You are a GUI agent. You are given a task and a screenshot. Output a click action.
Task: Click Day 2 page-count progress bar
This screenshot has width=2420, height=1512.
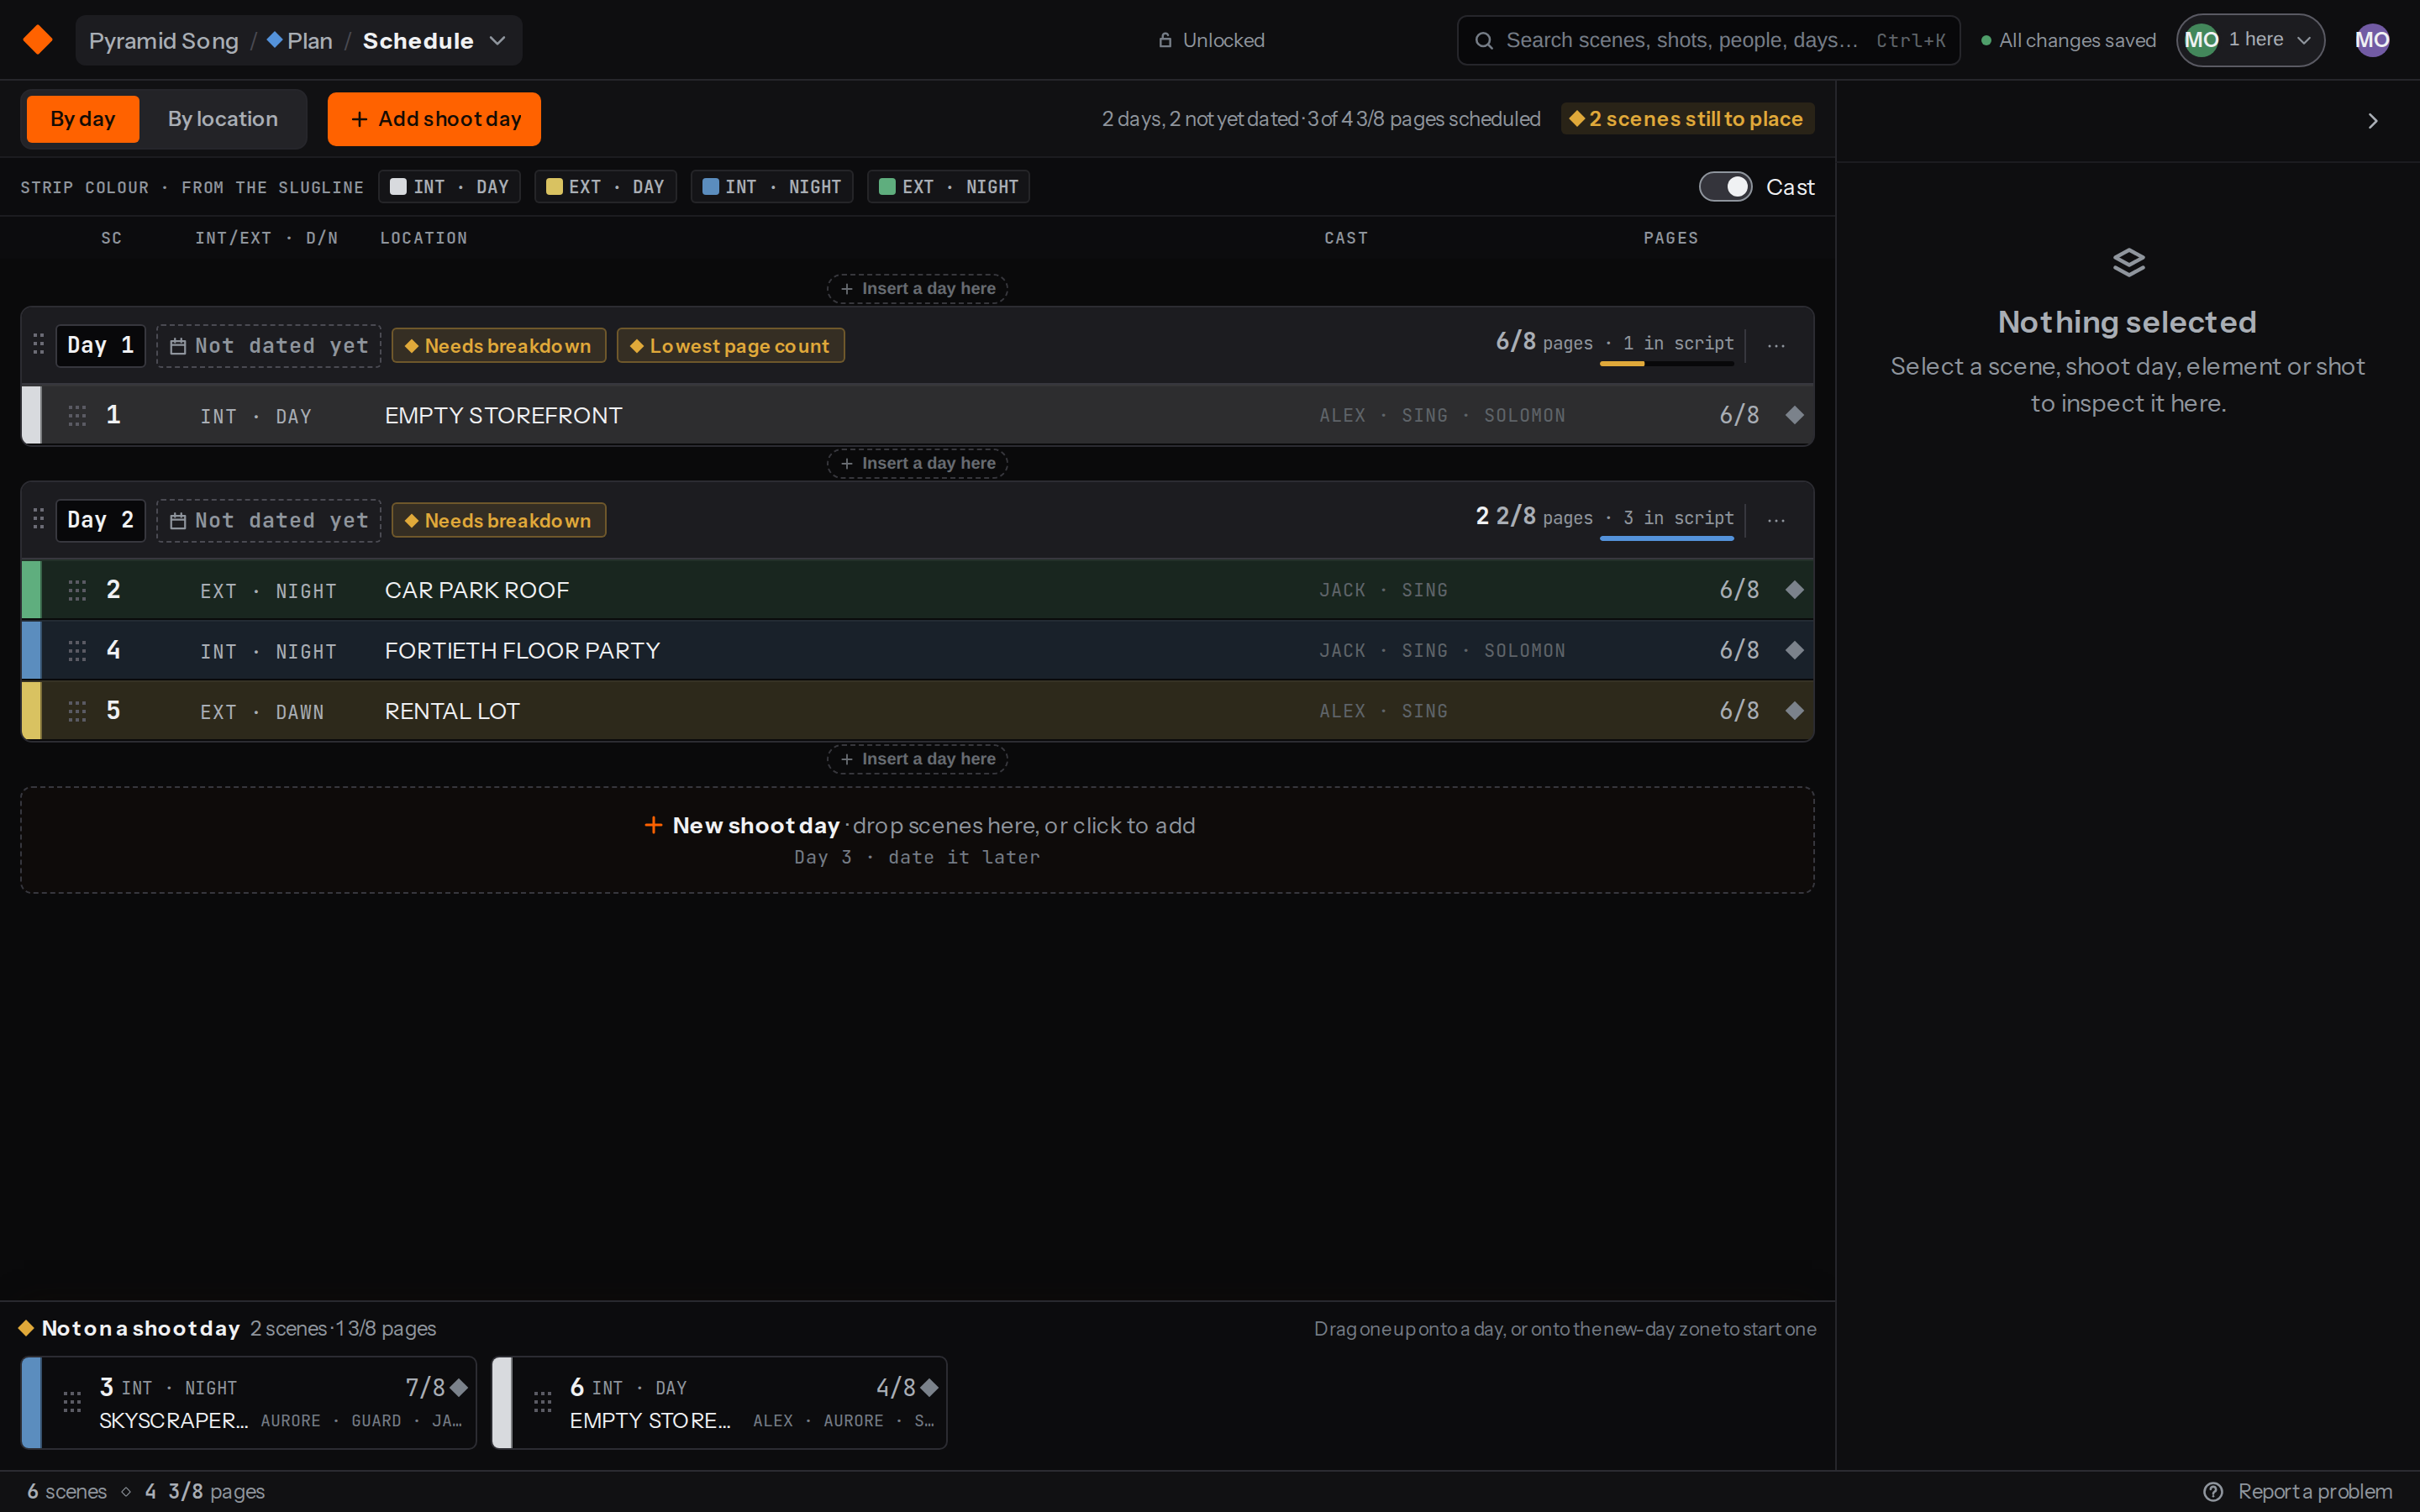tap(1667, 539)
